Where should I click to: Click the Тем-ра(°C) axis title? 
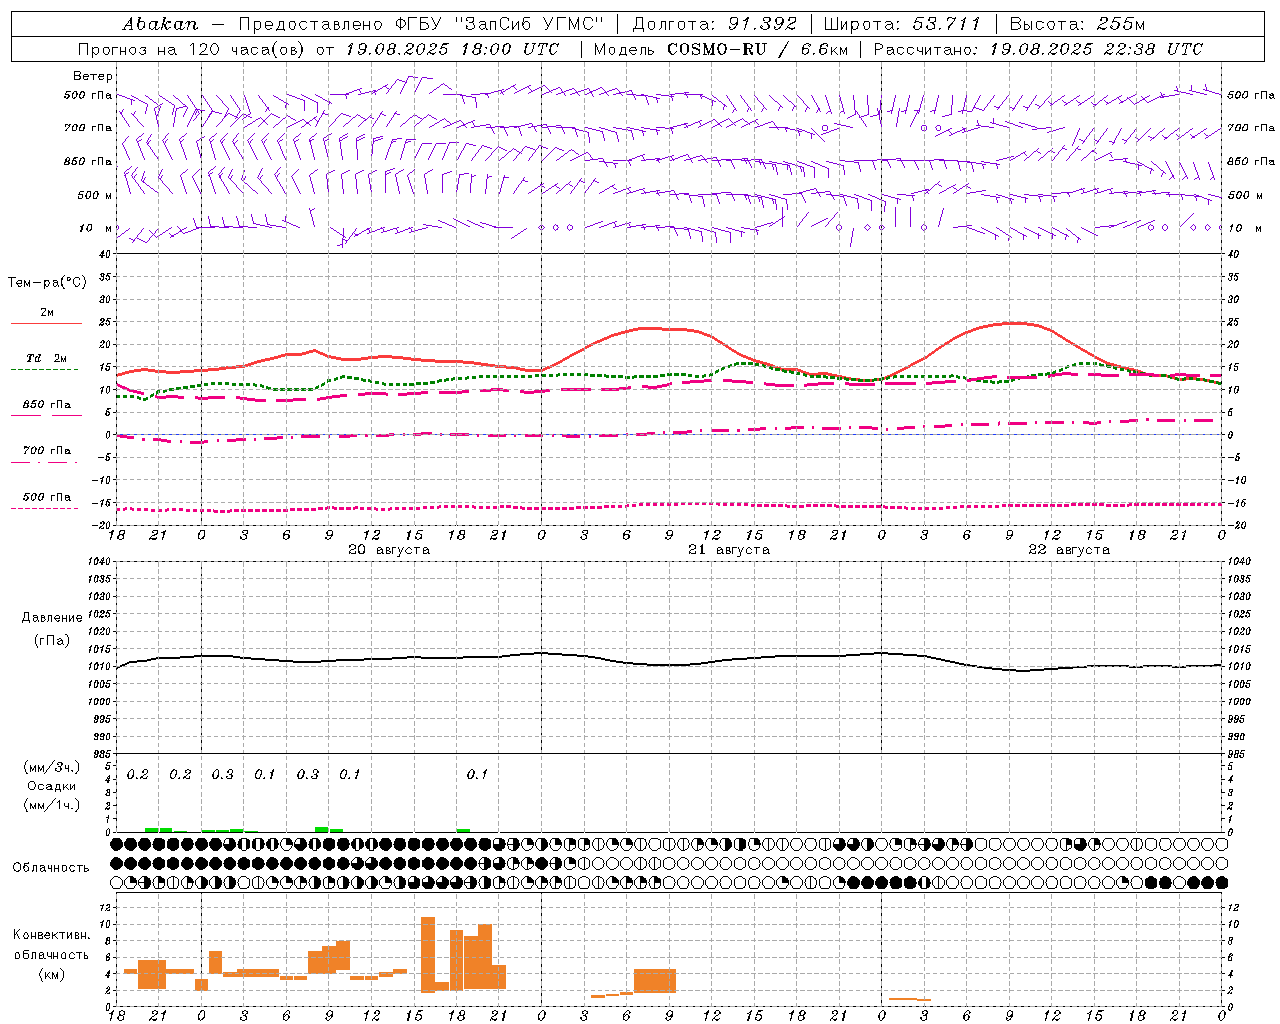(x=47, y=283)
